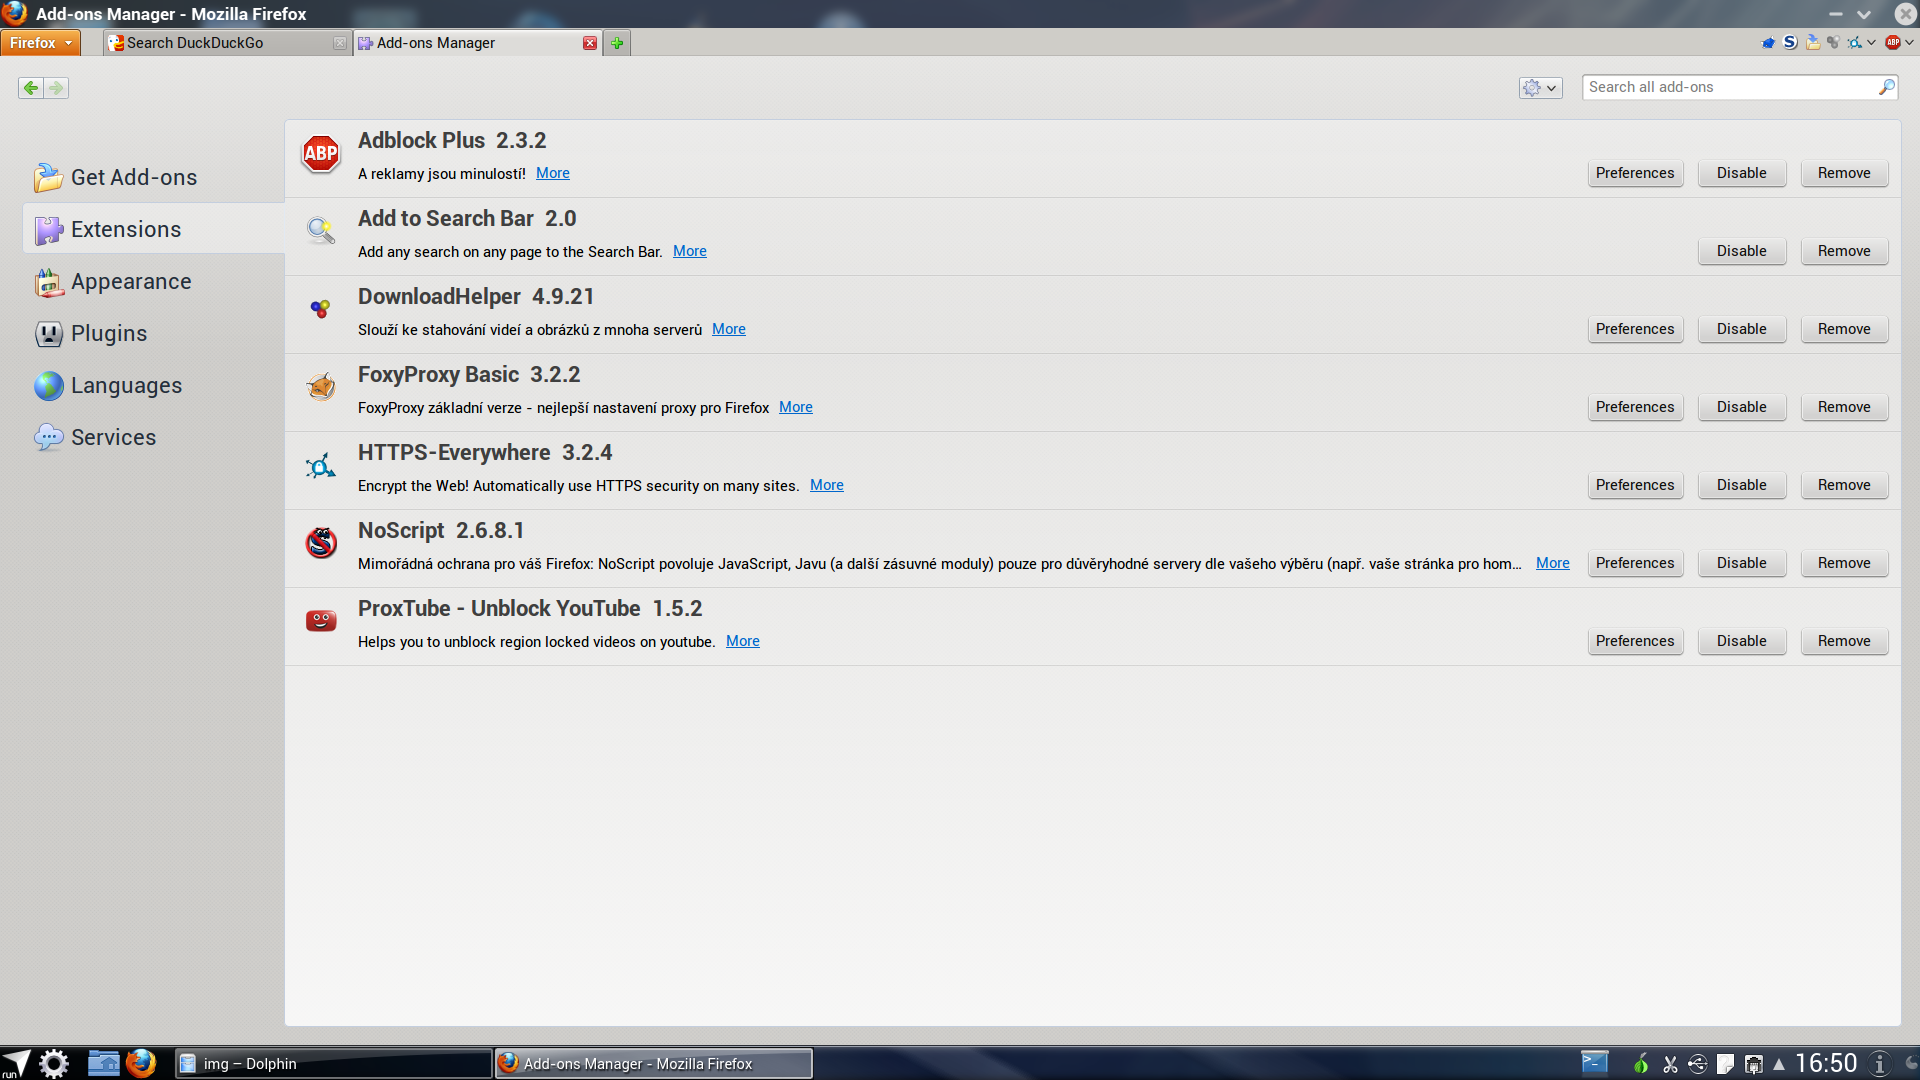
Task: Open the home folder icon in the taskbar
Action: [x=104, y=1063]
